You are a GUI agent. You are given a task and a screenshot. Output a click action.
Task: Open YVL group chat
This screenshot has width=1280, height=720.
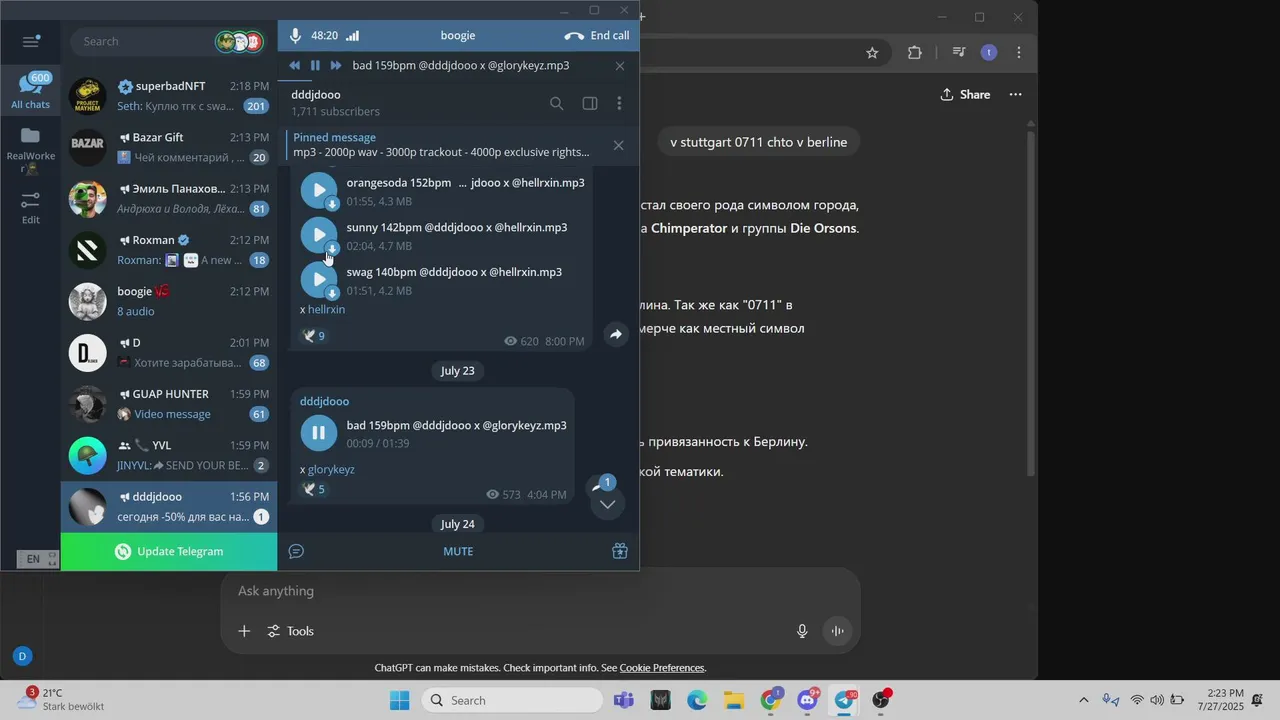[169, 455]
